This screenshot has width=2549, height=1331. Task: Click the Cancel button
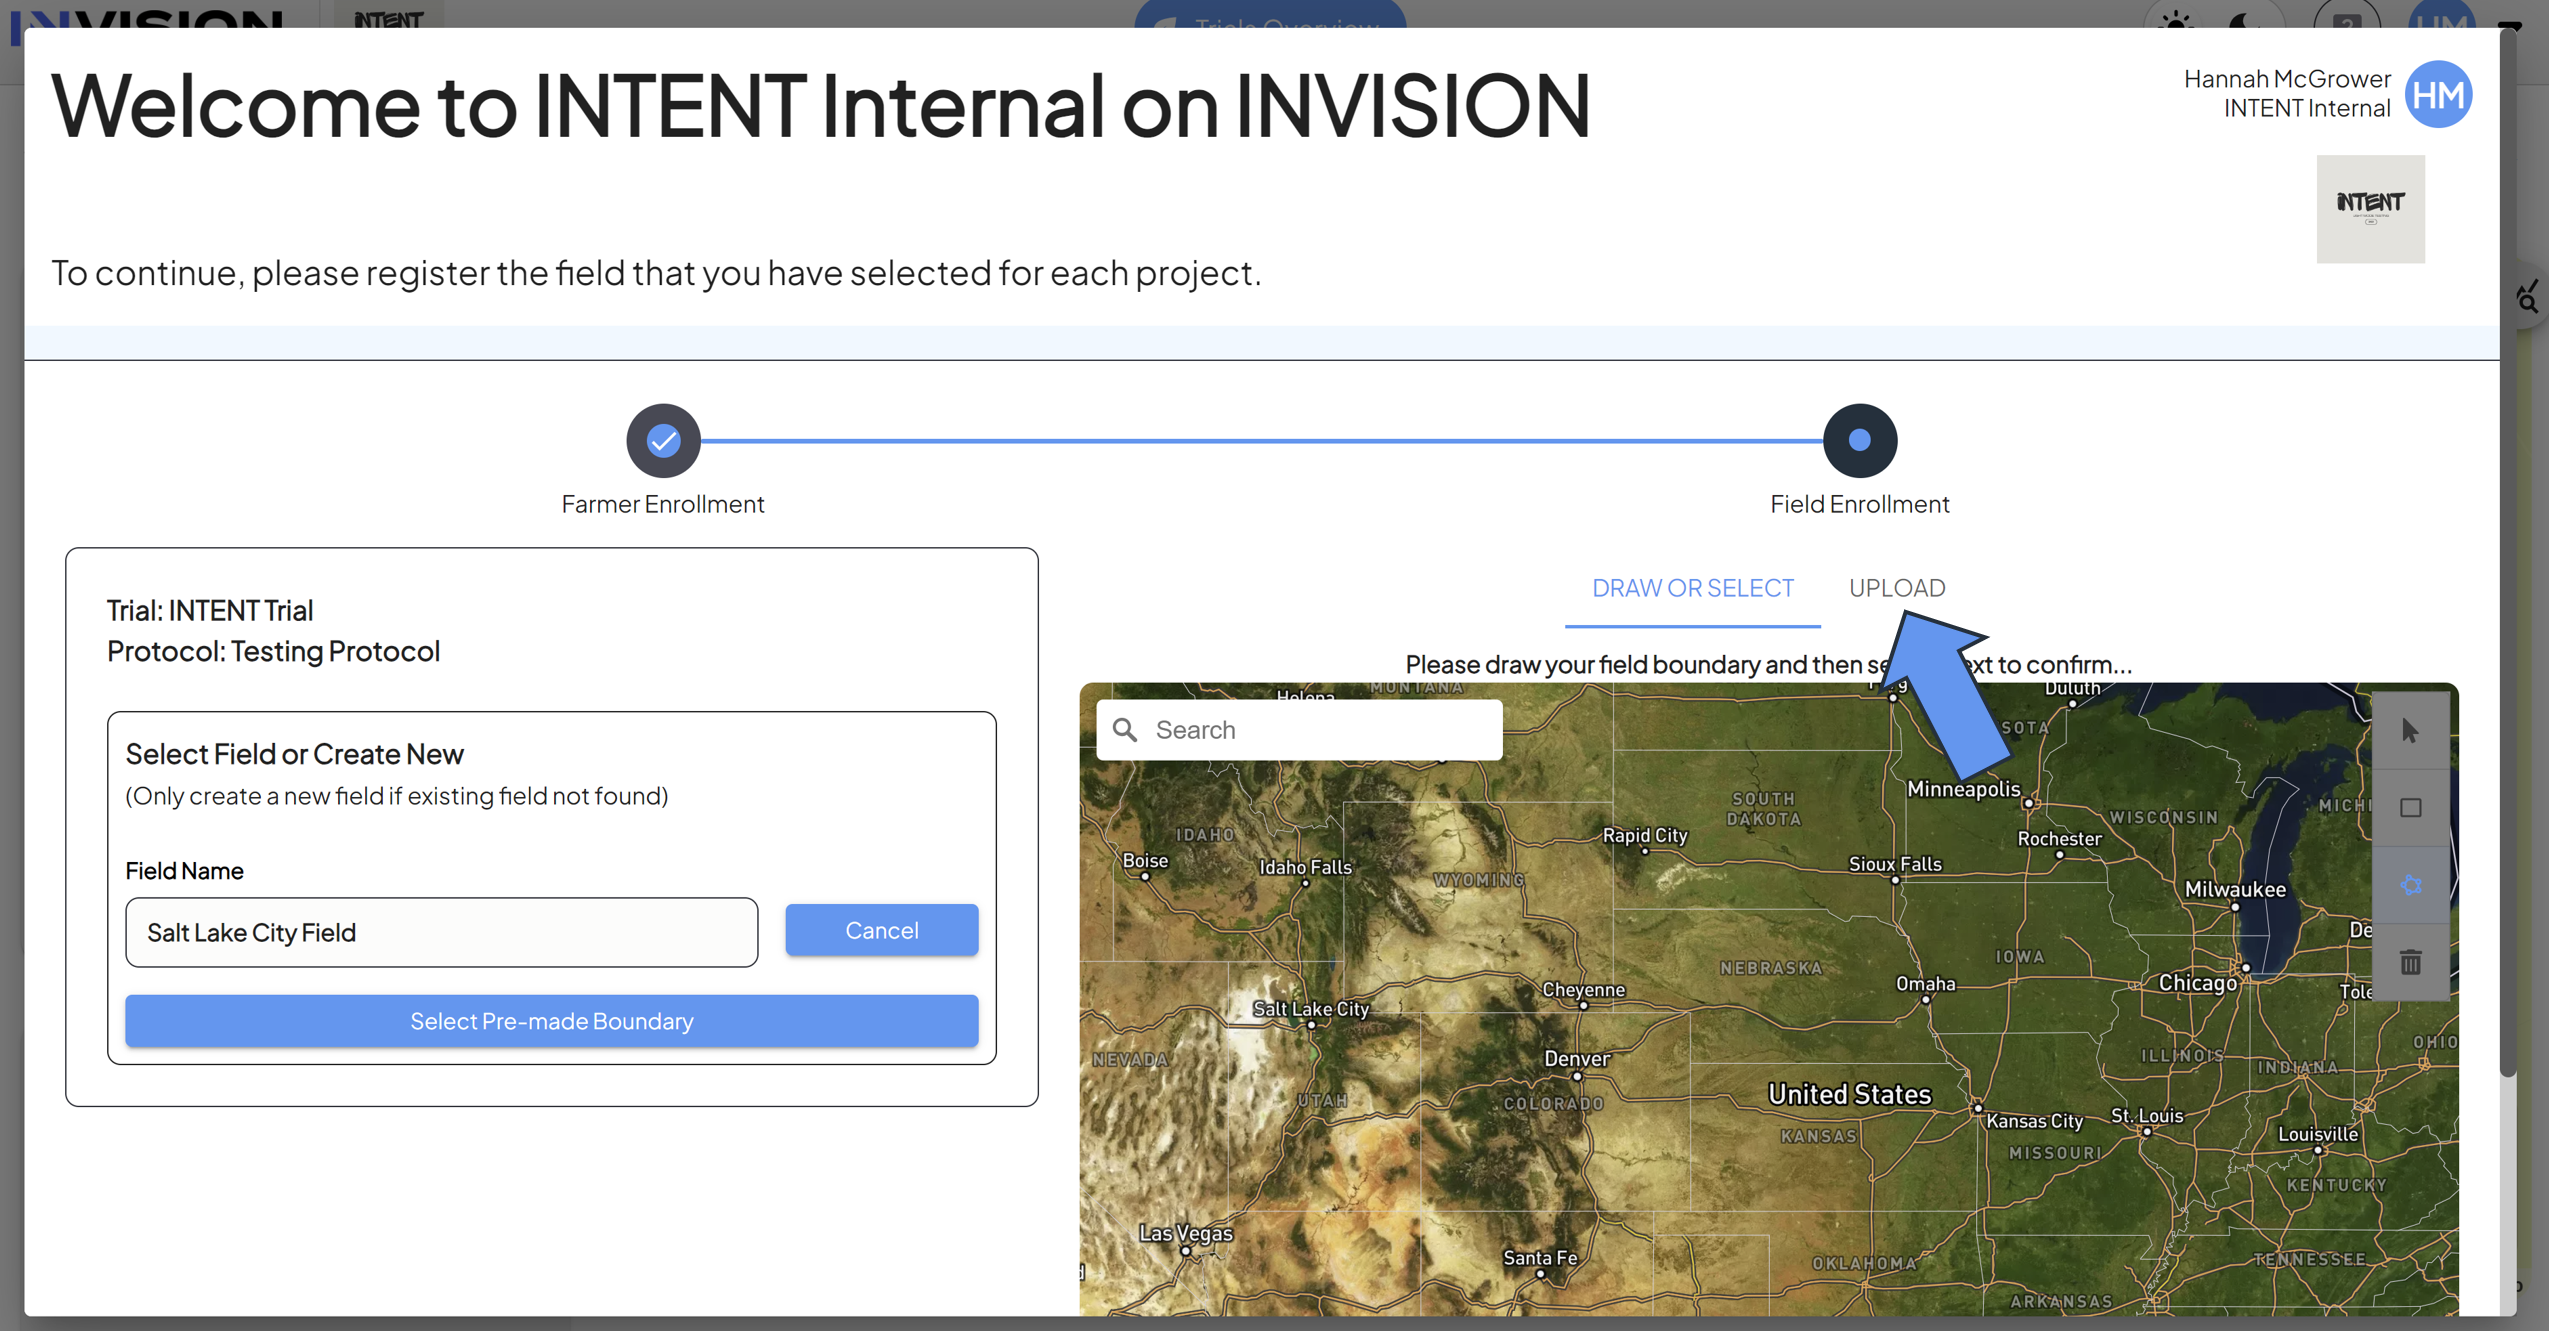pyautogui.click(x=881, y=930)
